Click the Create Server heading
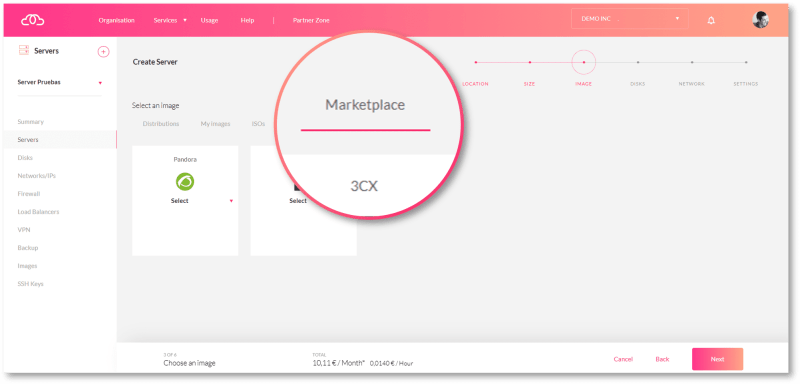This screenshot has height=384, width=800. tap(155, 62)
